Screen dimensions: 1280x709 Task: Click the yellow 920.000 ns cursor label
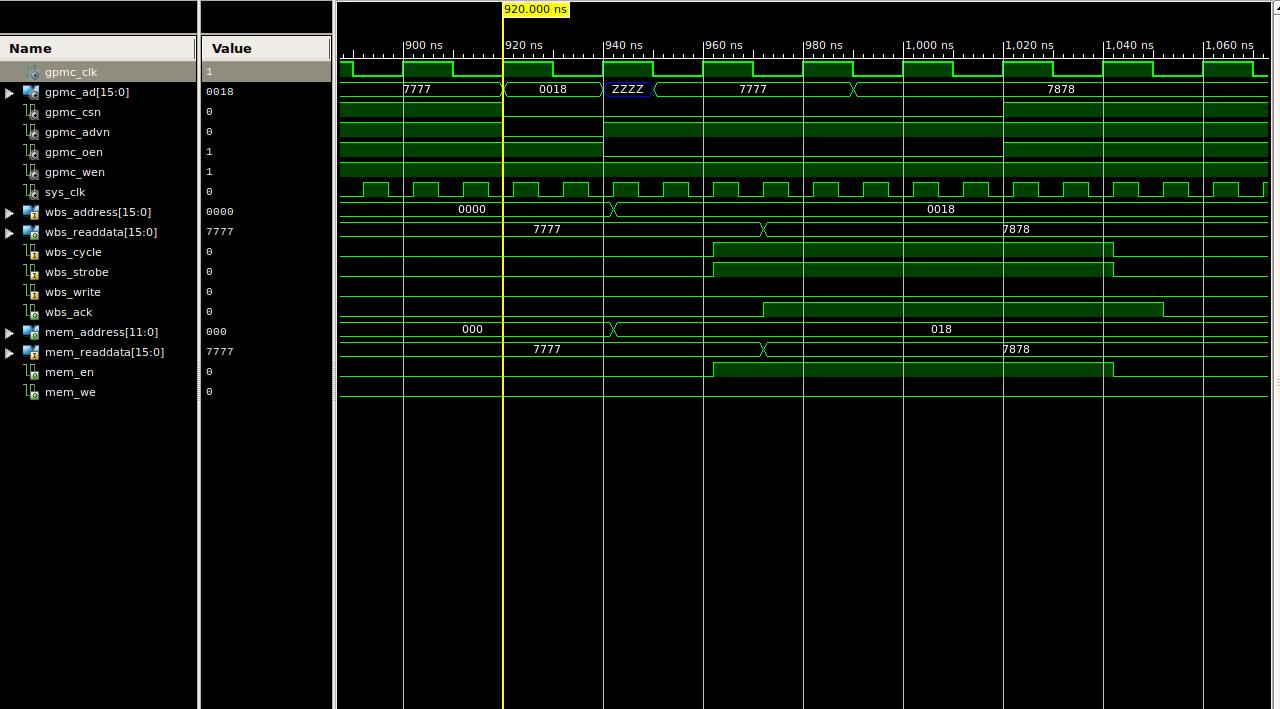pos(535,9)
